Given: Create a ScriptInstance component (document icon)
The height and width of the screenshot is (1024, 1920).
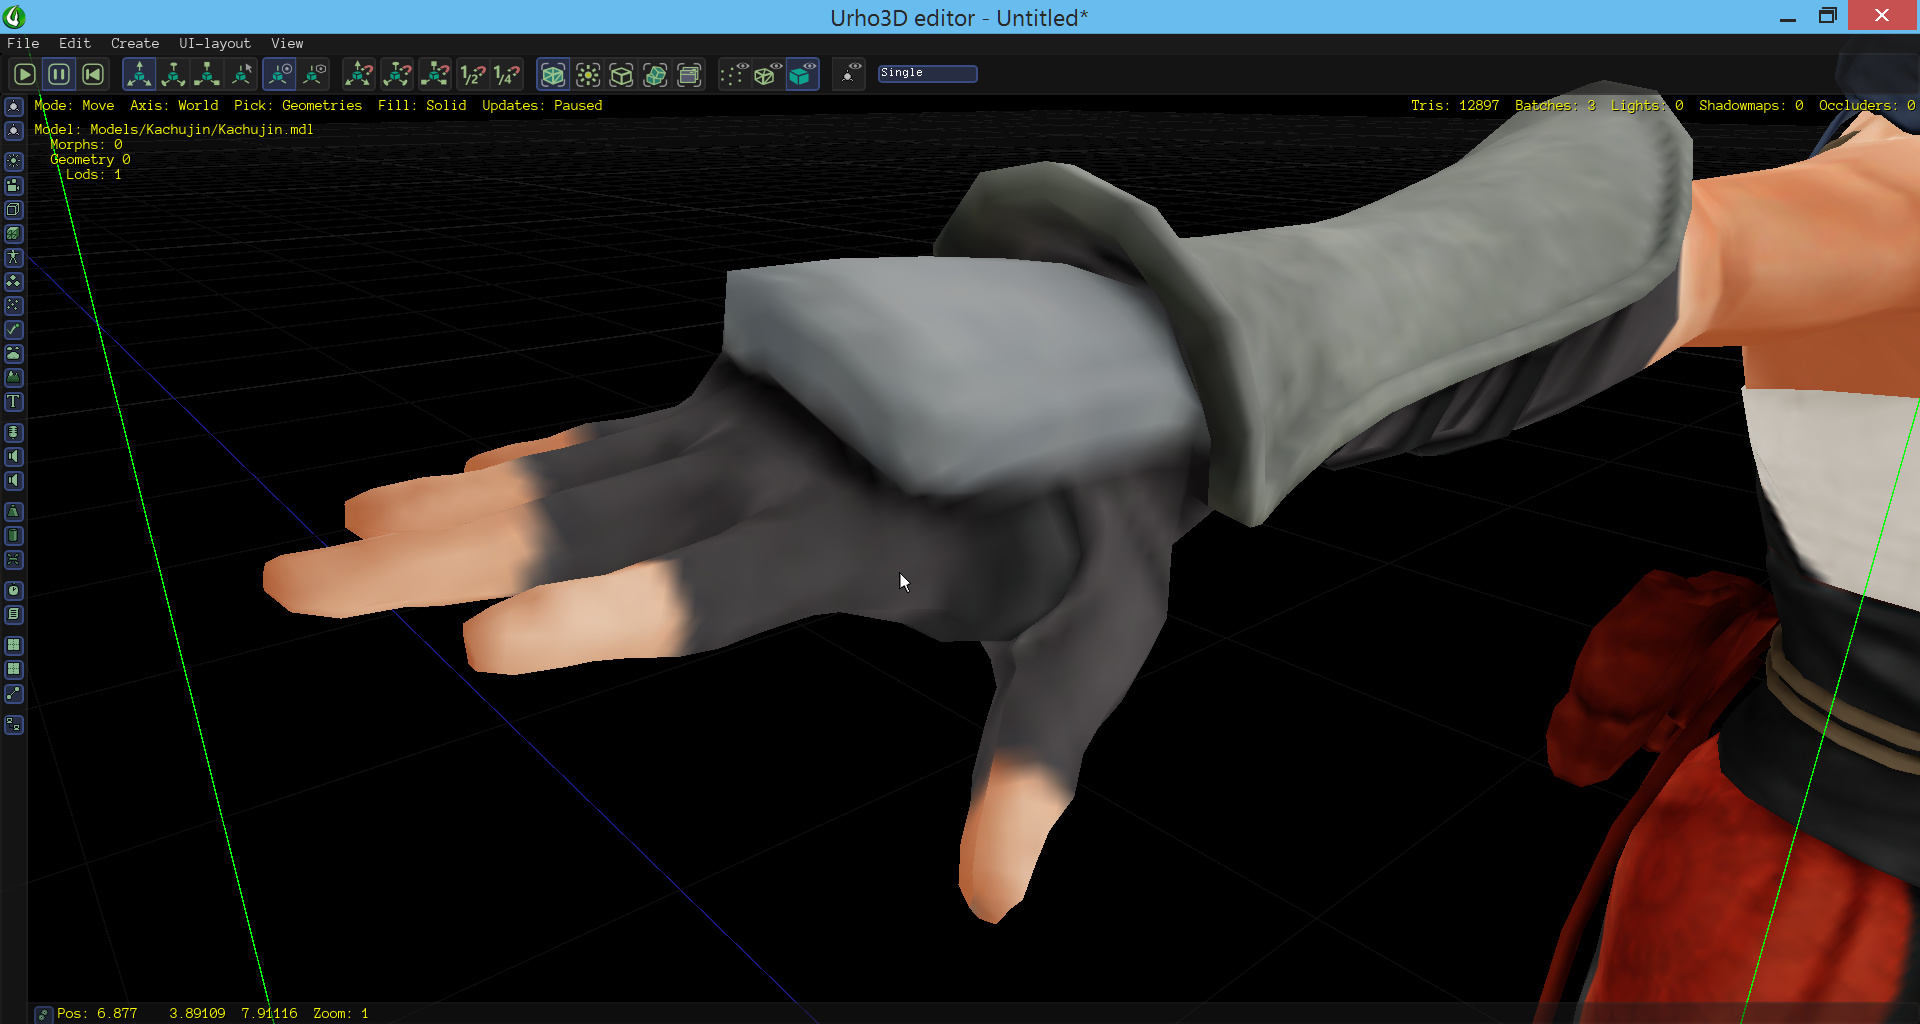Looking at the screenshot, I should click(14, 614).
